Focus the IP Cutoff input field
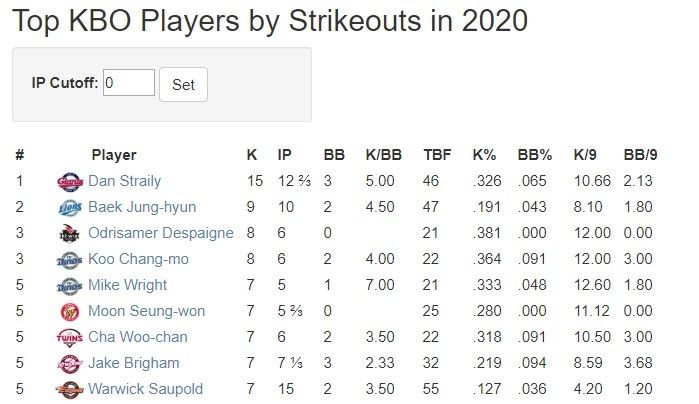The width and height of the screenshot is (699, 404). [x=129, y=83]
